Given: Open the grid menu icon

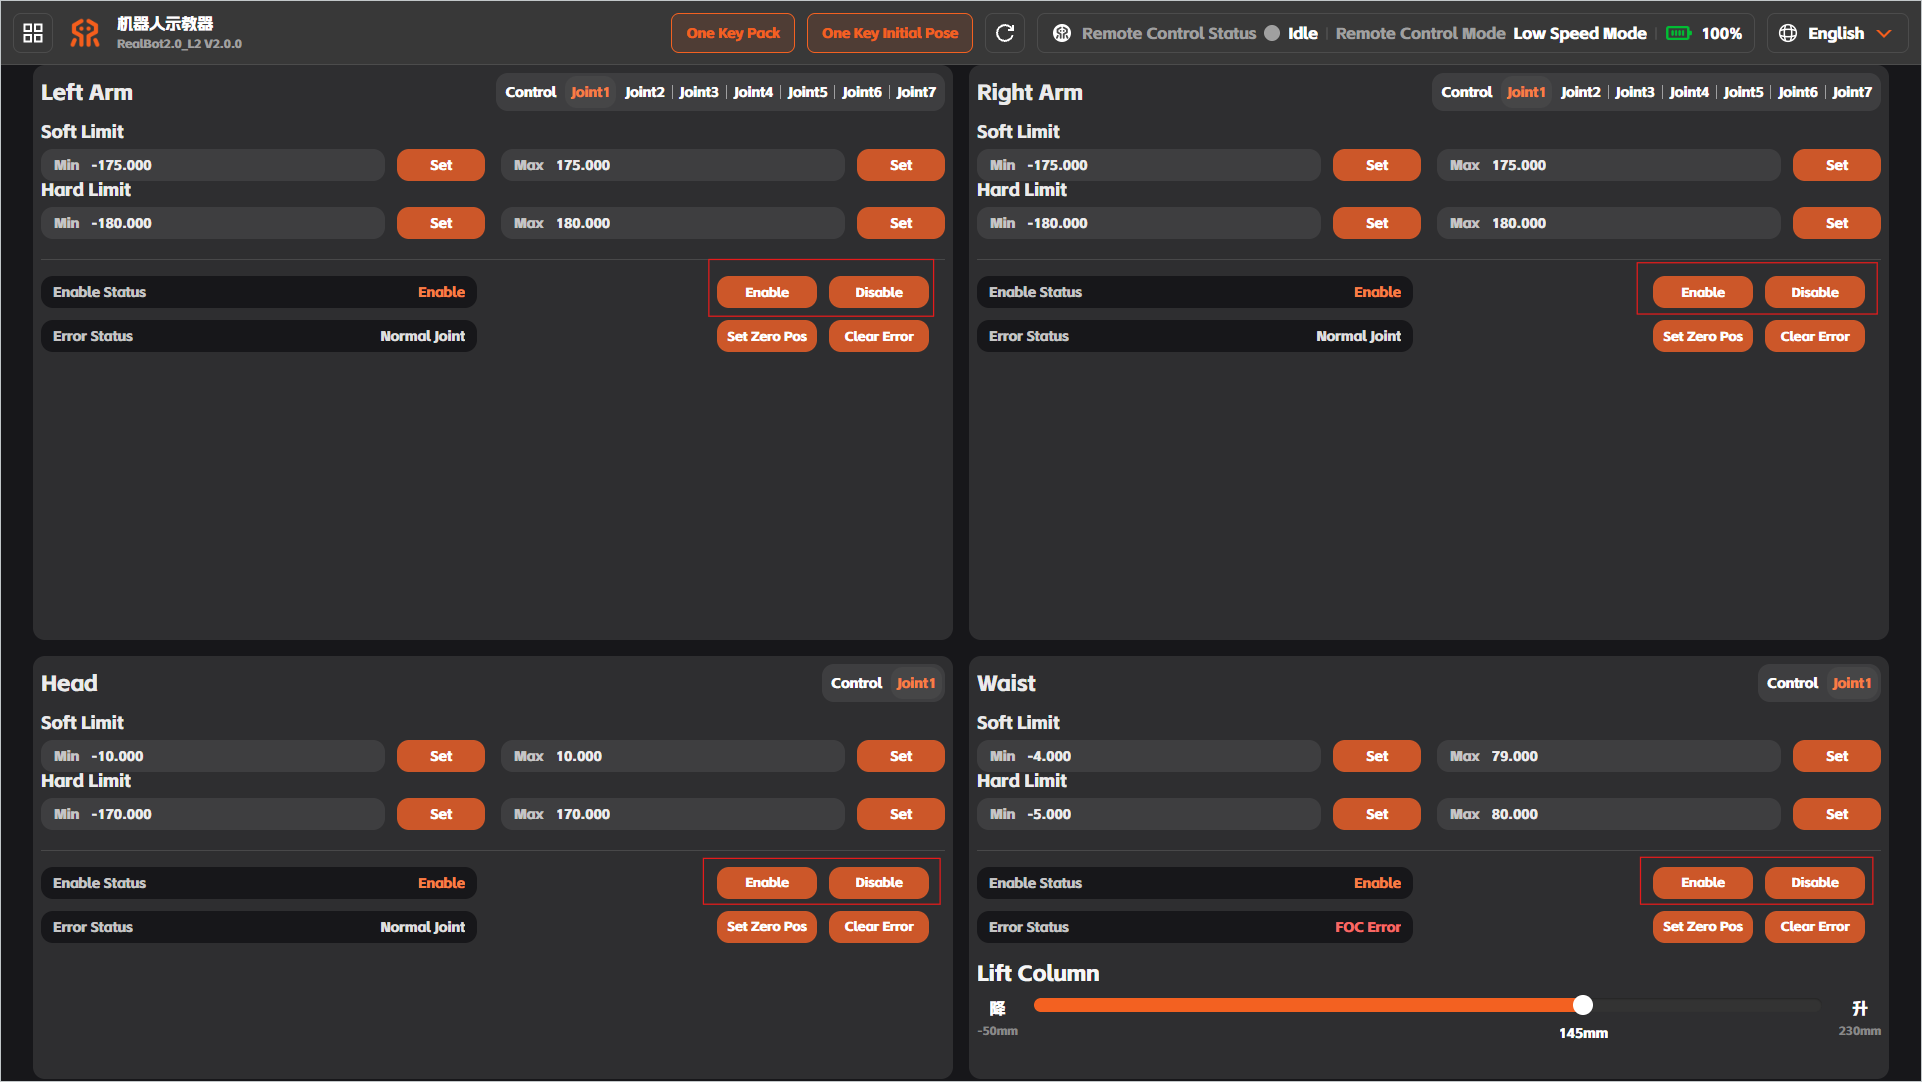Looking at the screenshot, I should [x=33, y=33].
